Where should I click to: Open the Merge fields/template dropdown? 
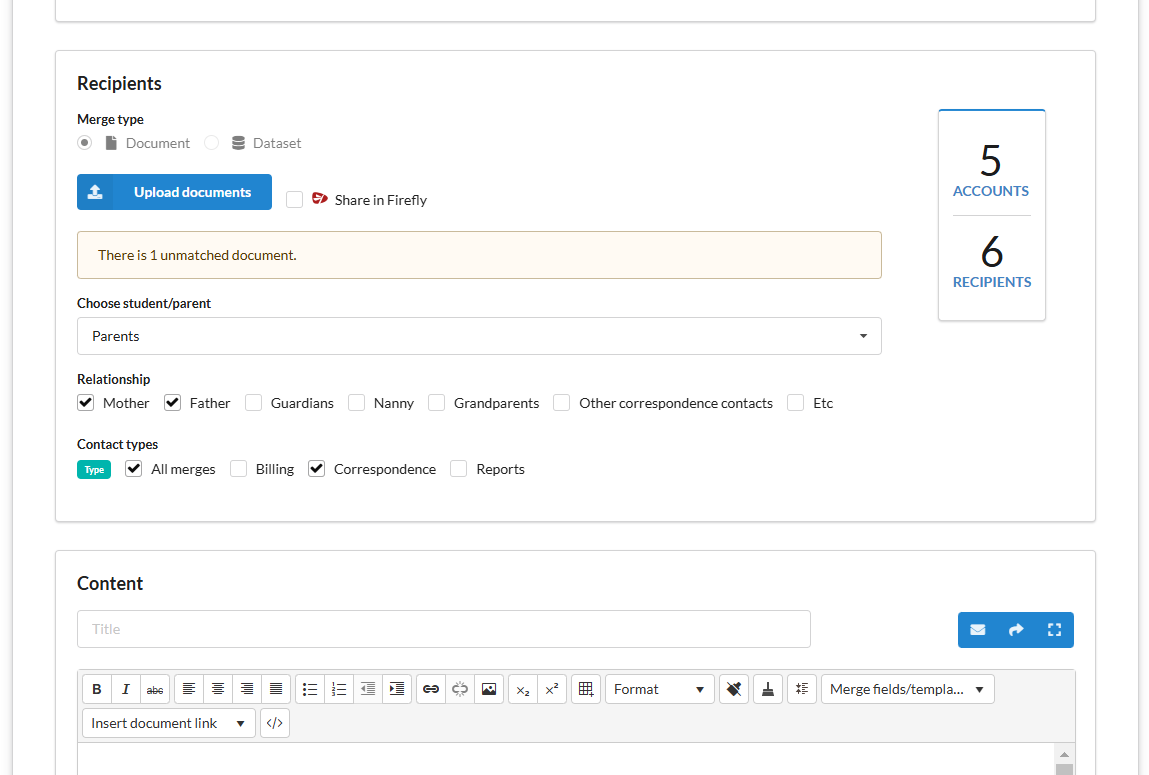(906, 689)
